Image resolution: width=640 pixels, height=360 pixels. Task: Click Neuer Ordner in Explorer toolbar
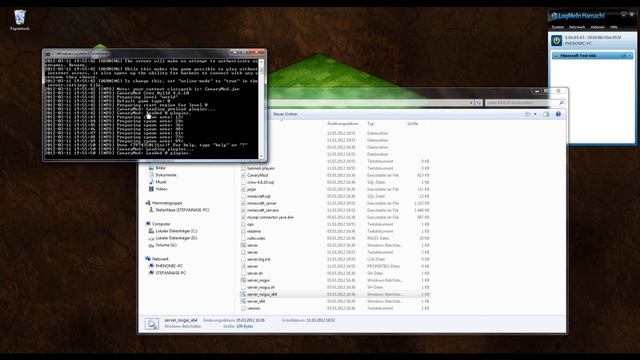coord(285,114)
